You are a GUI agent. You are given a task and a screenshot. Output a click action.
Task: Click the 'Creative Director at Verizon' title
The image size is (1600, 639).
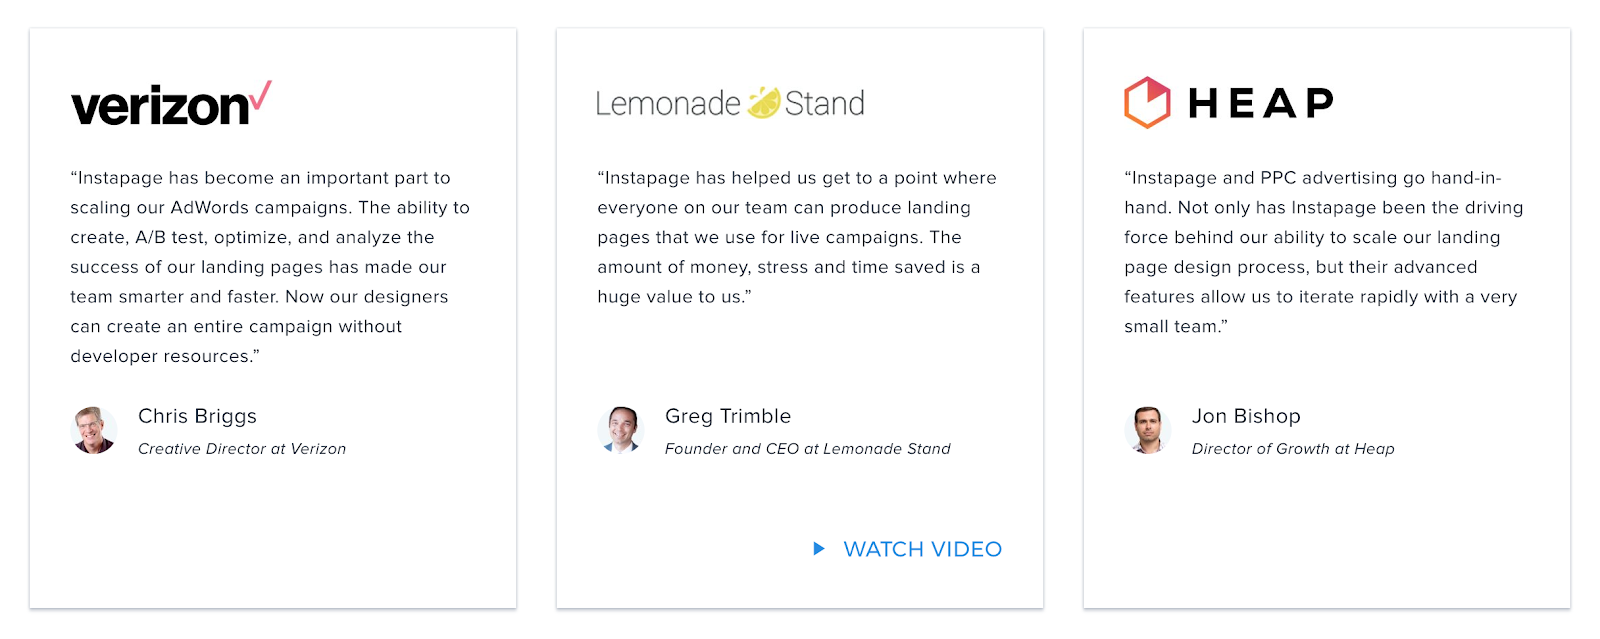[242, 449]
